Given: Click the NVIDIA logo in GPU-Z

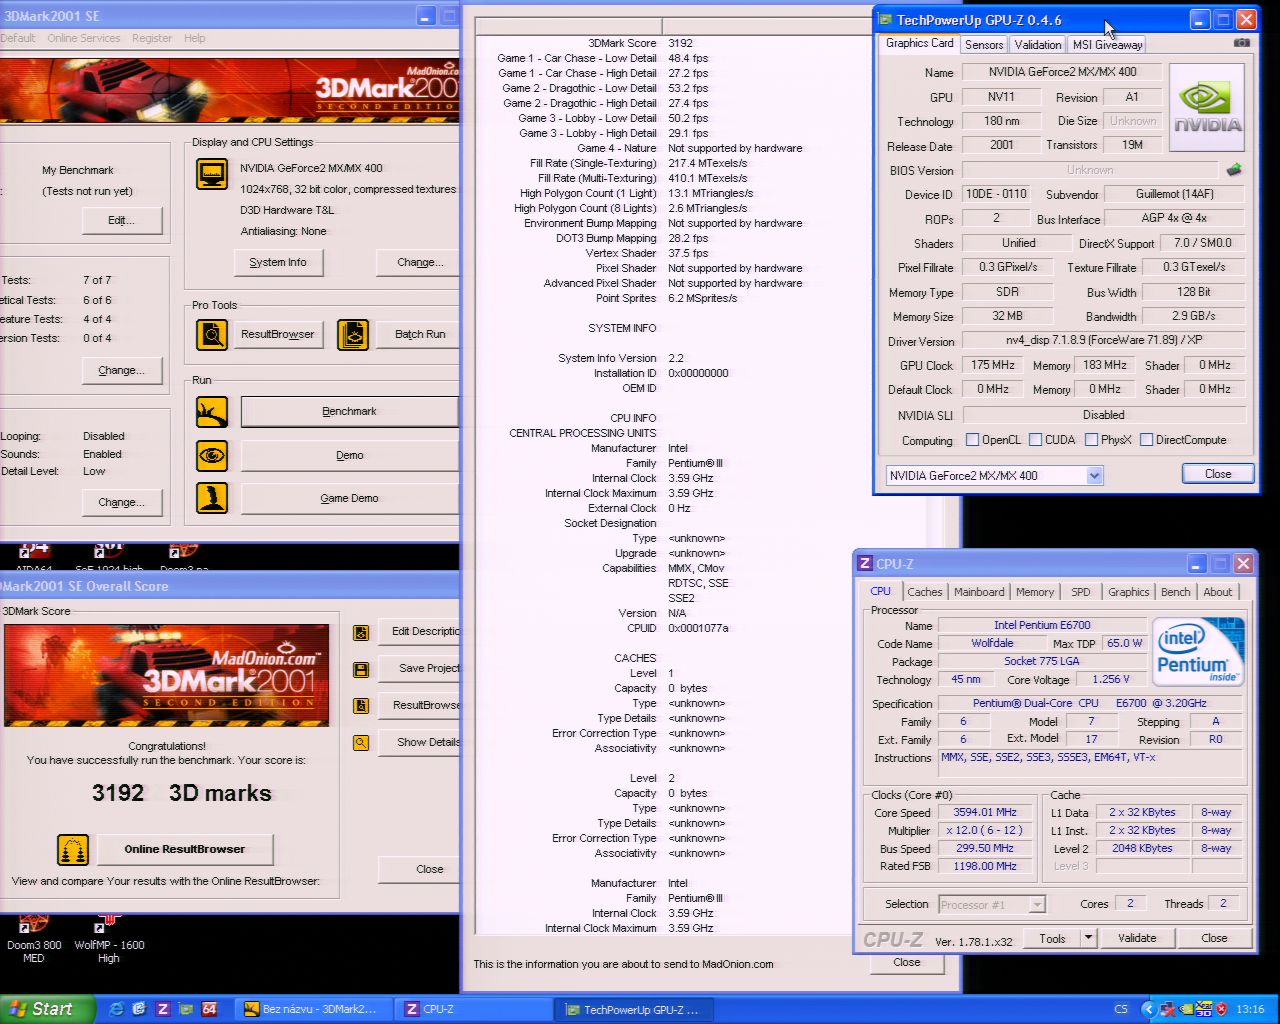Looking at the screenshot, I should (x=1207, y=106).
